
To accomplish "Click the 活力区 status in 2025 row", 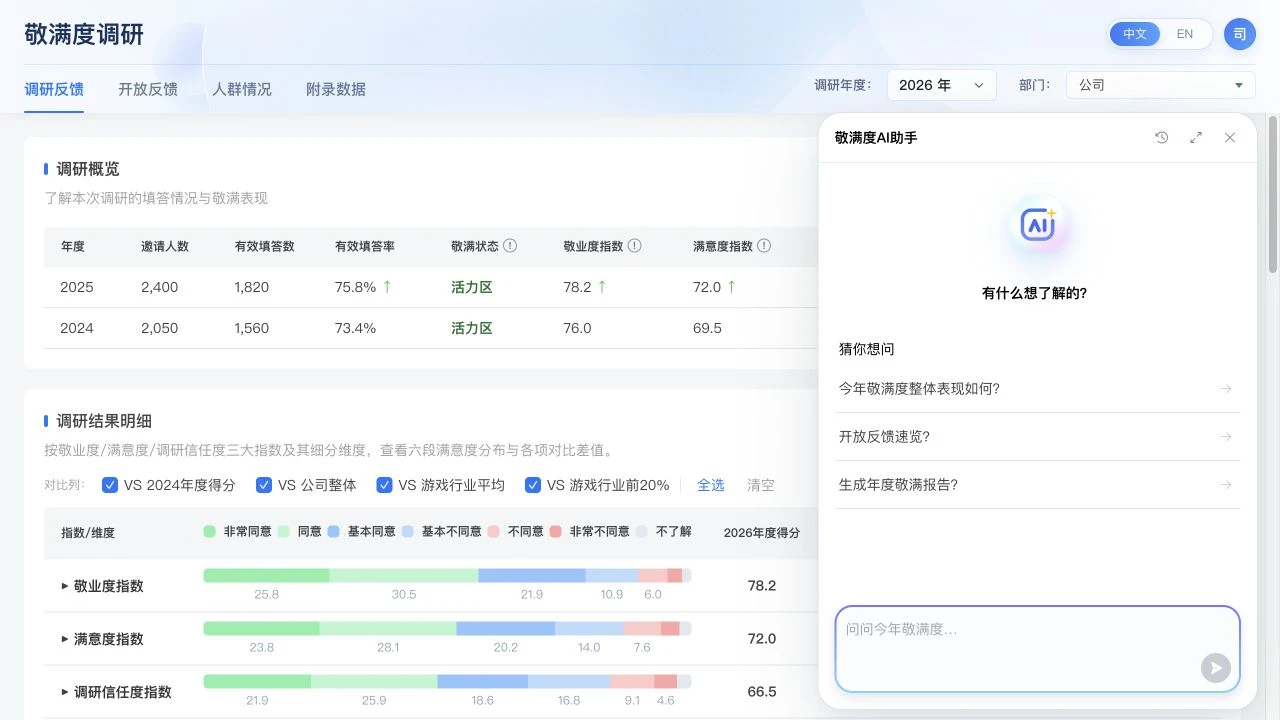I will (x=472, y=287).
